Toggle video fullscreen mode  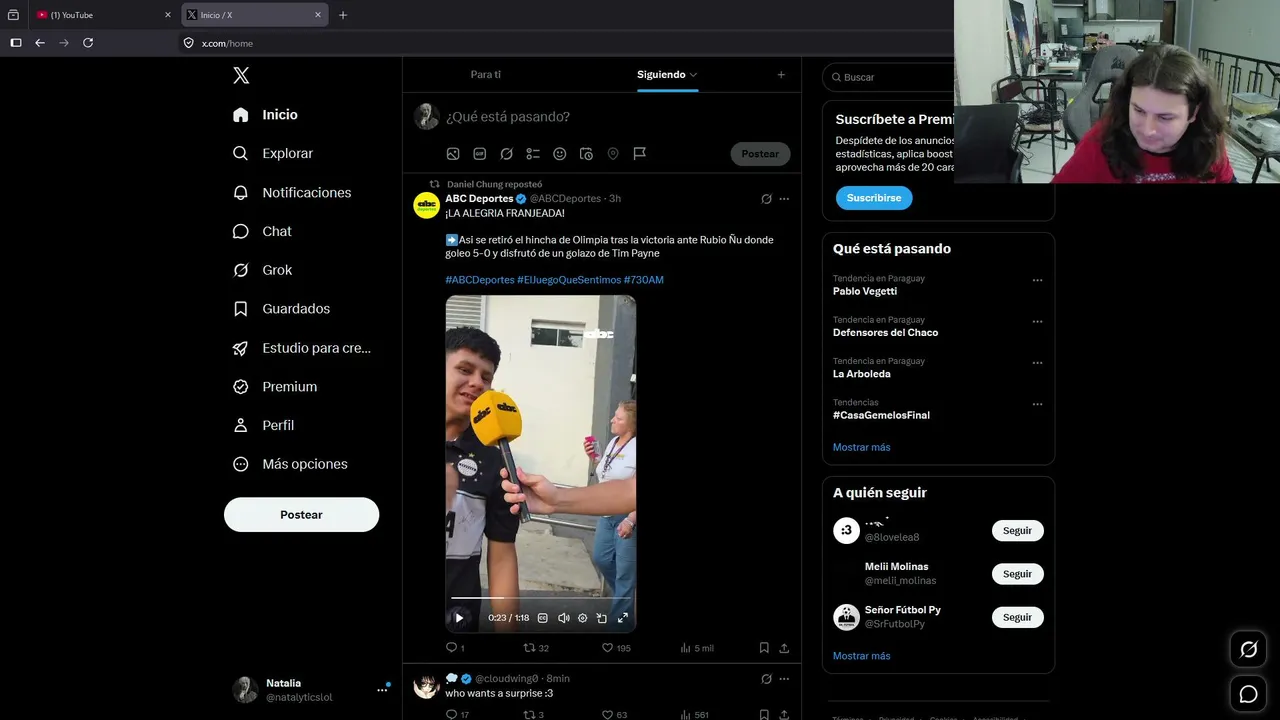pos(622,618)
